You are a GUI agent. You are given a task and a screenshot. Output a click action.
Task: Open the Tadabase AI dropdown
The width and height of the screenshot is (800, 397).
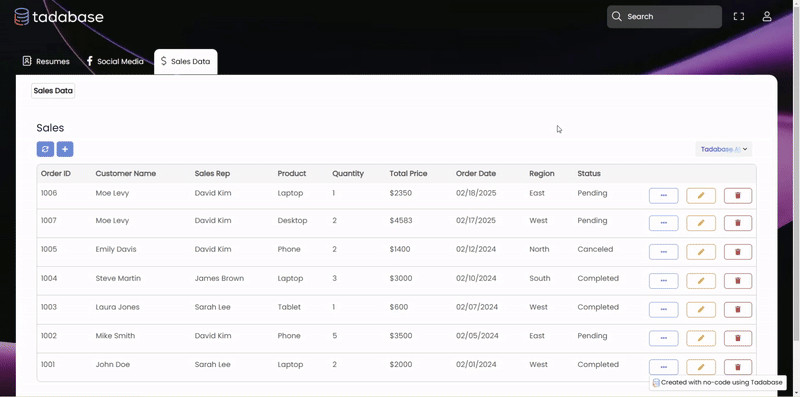[723, 149]
